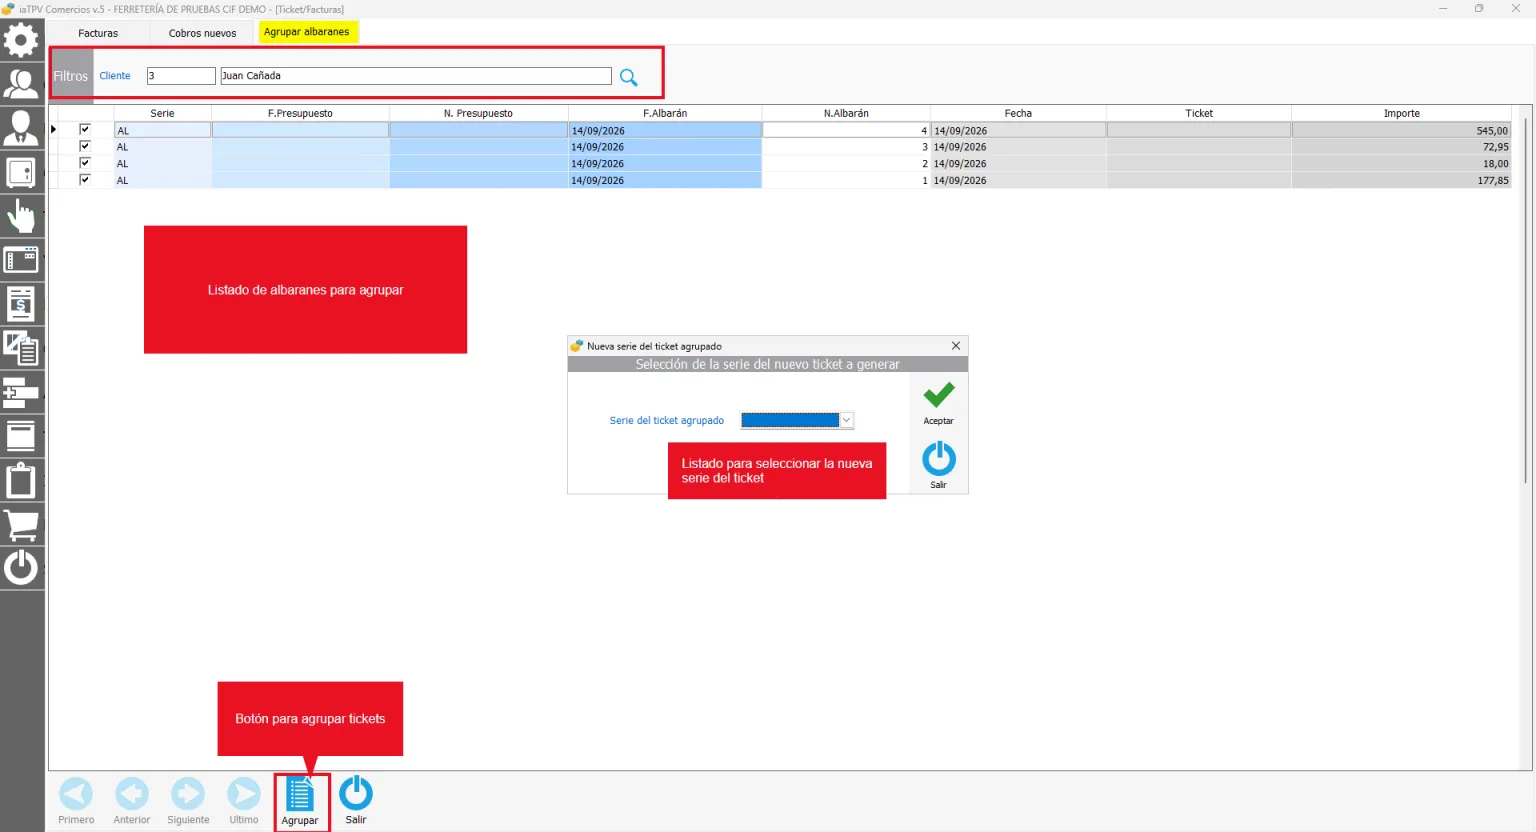Click the power icon in the sidebar
Screen dimensions: 1536x832
21,568
